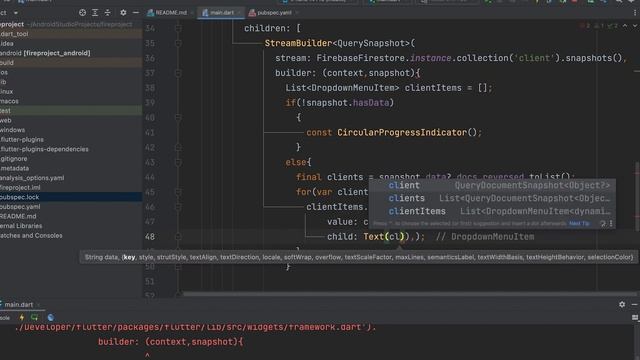Select android [fireproject_android] folder
640x360 pixels.
[x=71, y=53]
